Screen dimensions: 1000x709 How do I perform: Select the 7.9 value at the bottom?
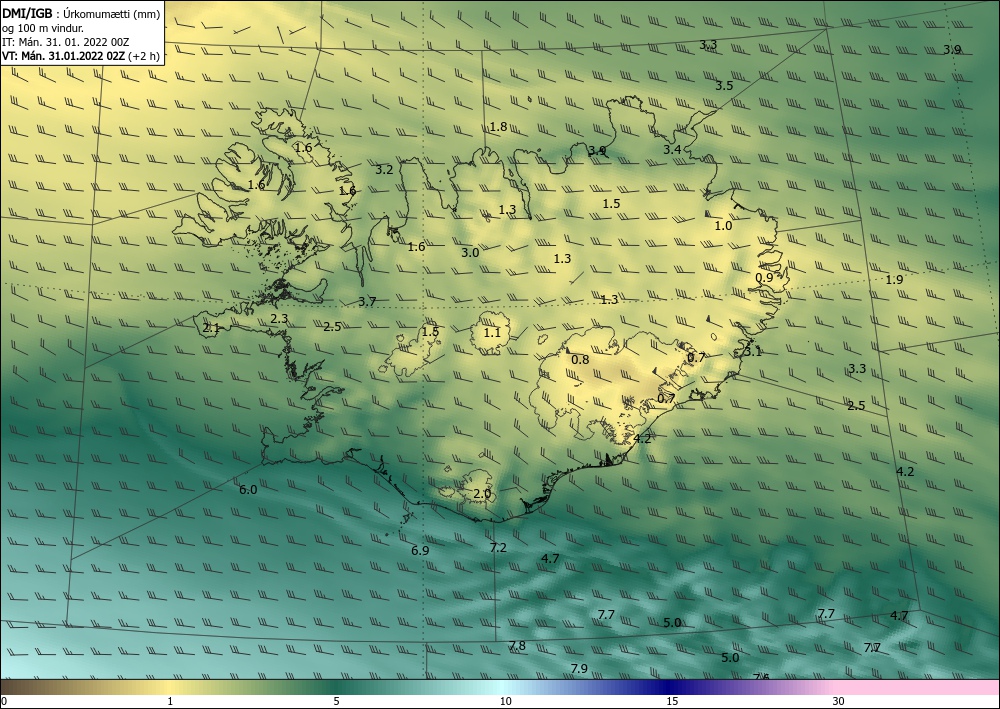(579, 668)
